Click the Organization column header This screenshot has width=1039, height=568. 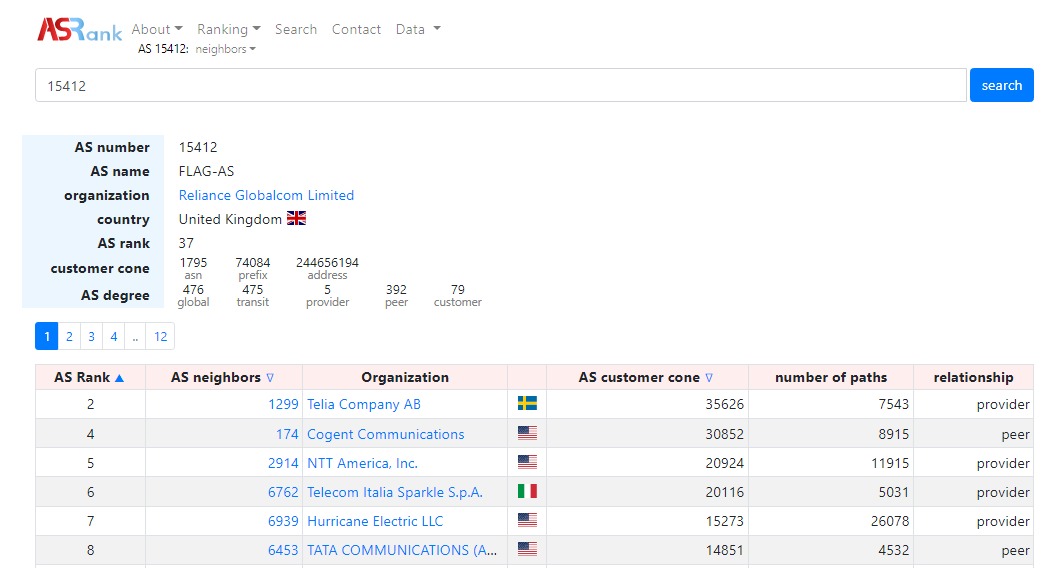[x=405, y=377]
